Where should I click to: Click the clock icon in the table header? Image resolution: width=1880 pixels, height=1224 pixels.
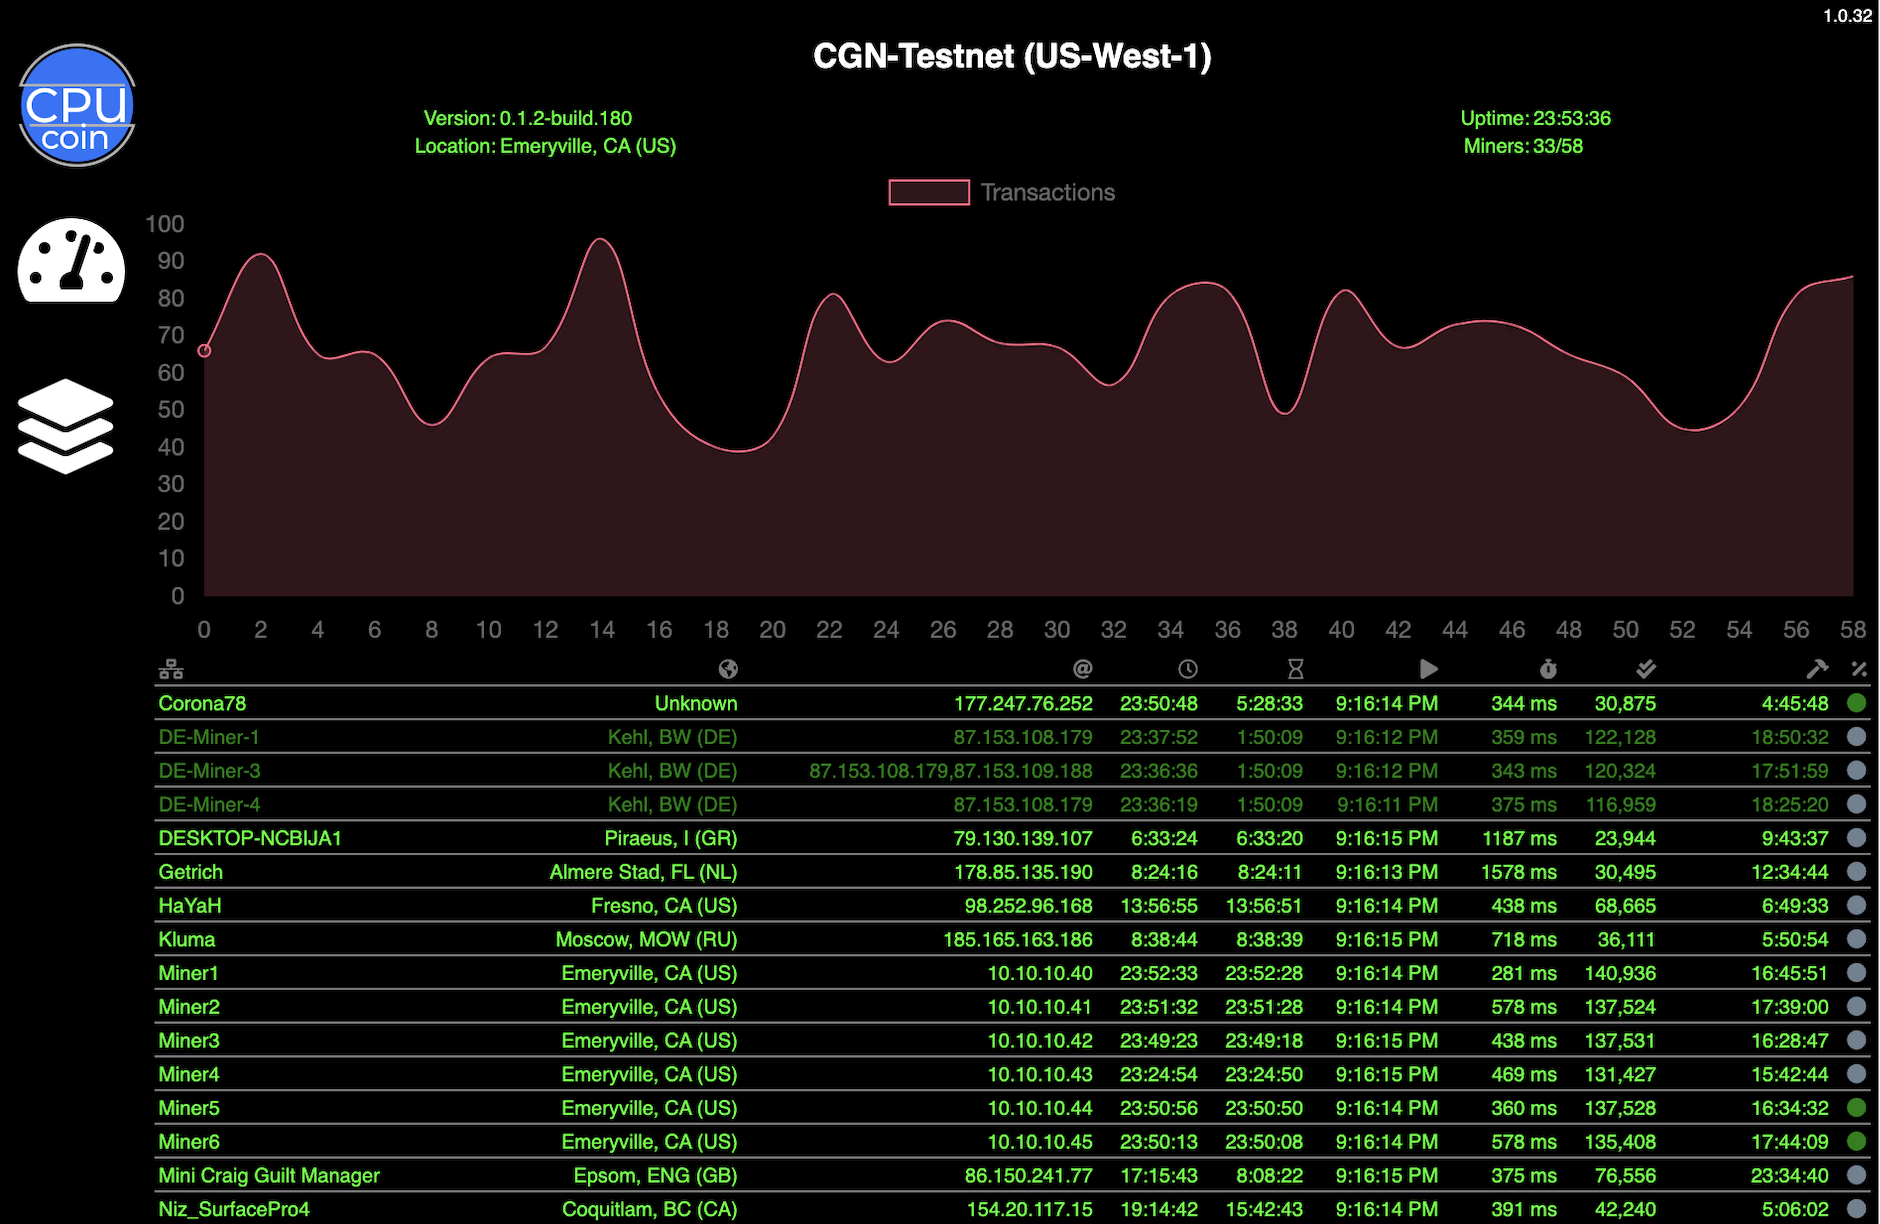pos(1186,668)
